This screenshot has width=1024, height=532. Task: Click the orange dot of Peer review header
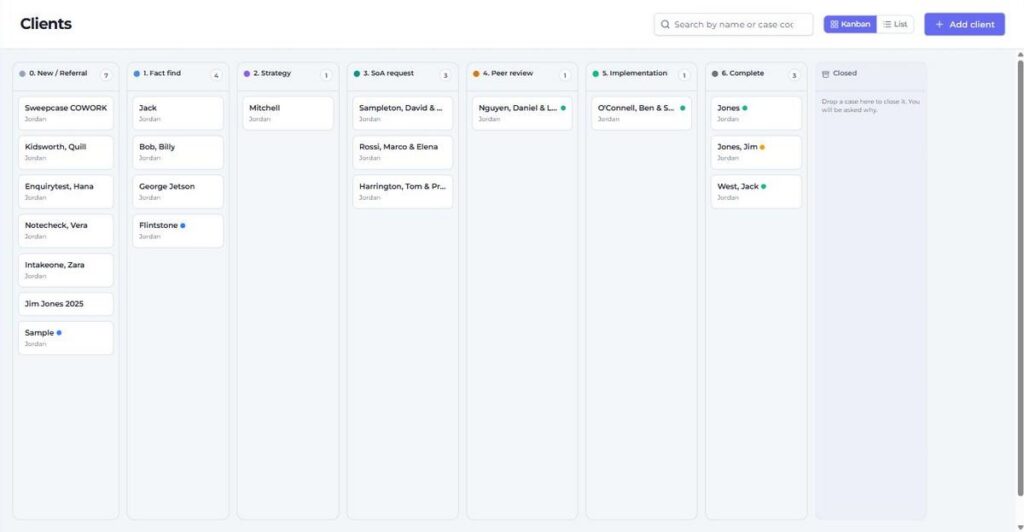476,74
